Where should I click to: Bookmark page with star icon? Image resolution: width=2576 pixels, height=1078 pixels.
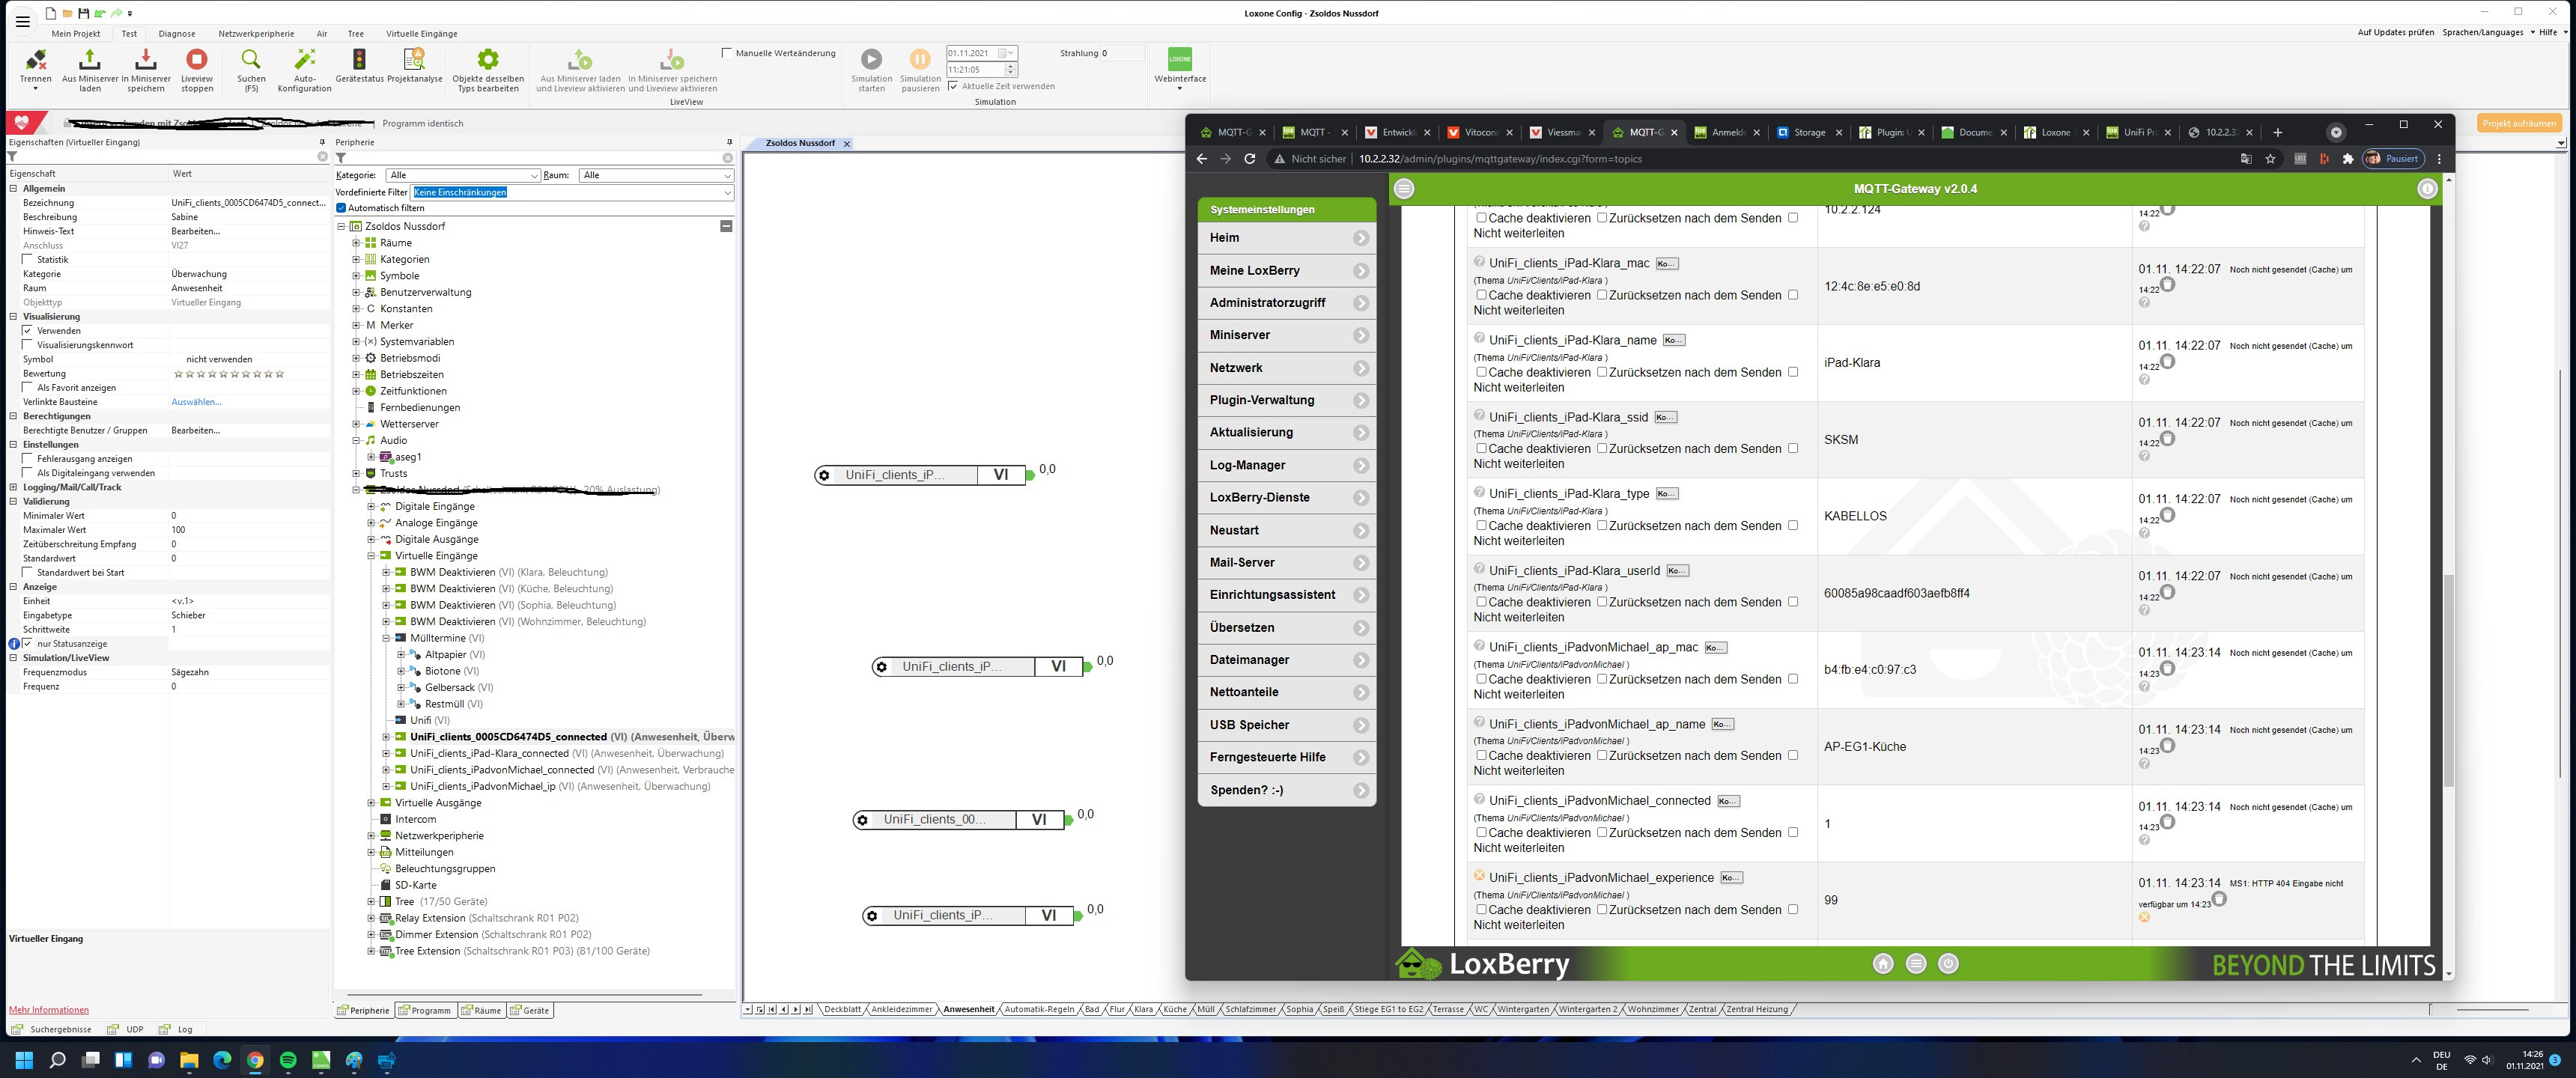(2271, 159)
